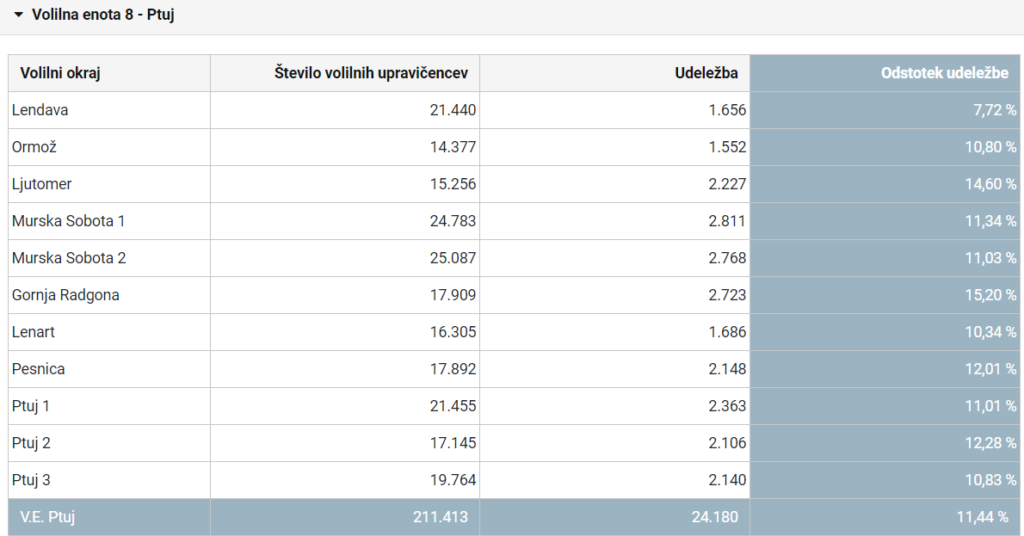Click the Murska Sobota 1 row name
1024x536 pixels.
[x=68, y=221]
